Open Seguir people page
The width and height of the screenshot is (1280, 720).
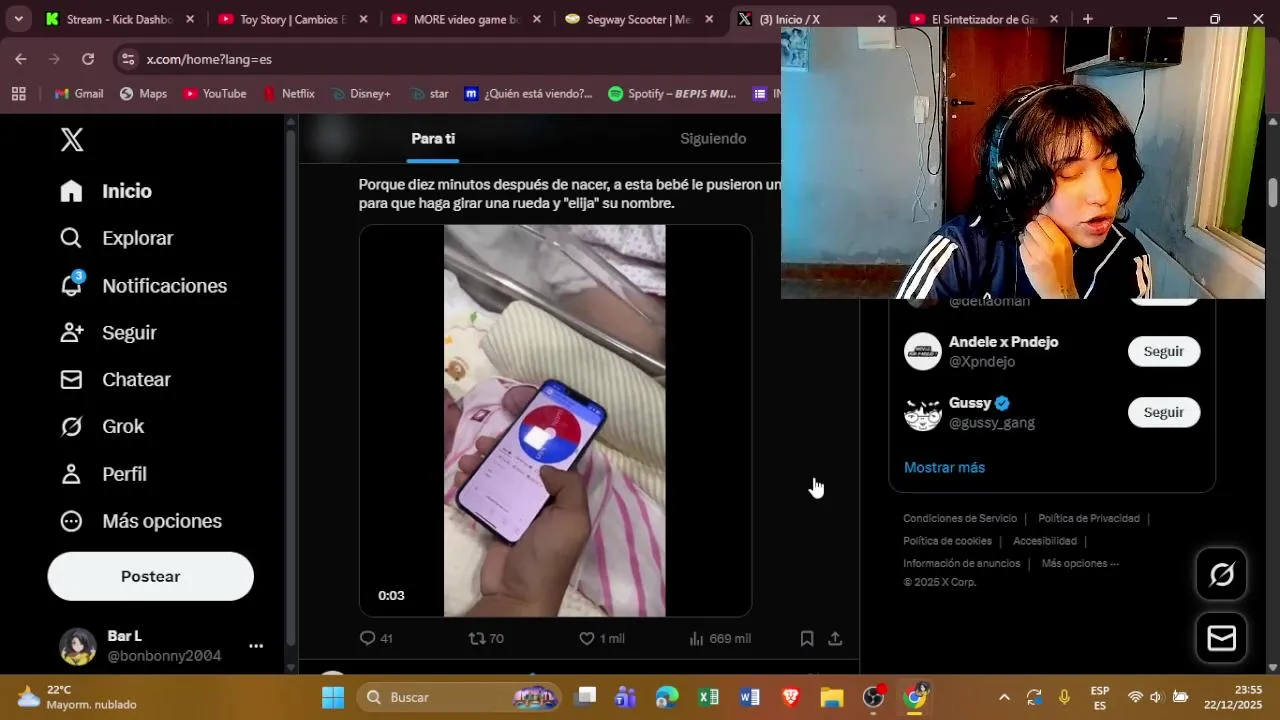(x=108, y=332)
